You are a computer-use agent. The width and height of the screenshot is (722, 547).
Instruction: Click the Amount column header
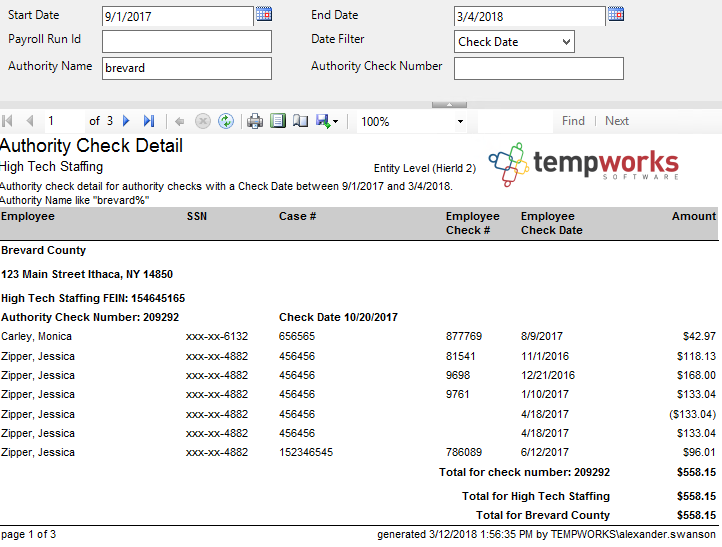pos(694,216)
